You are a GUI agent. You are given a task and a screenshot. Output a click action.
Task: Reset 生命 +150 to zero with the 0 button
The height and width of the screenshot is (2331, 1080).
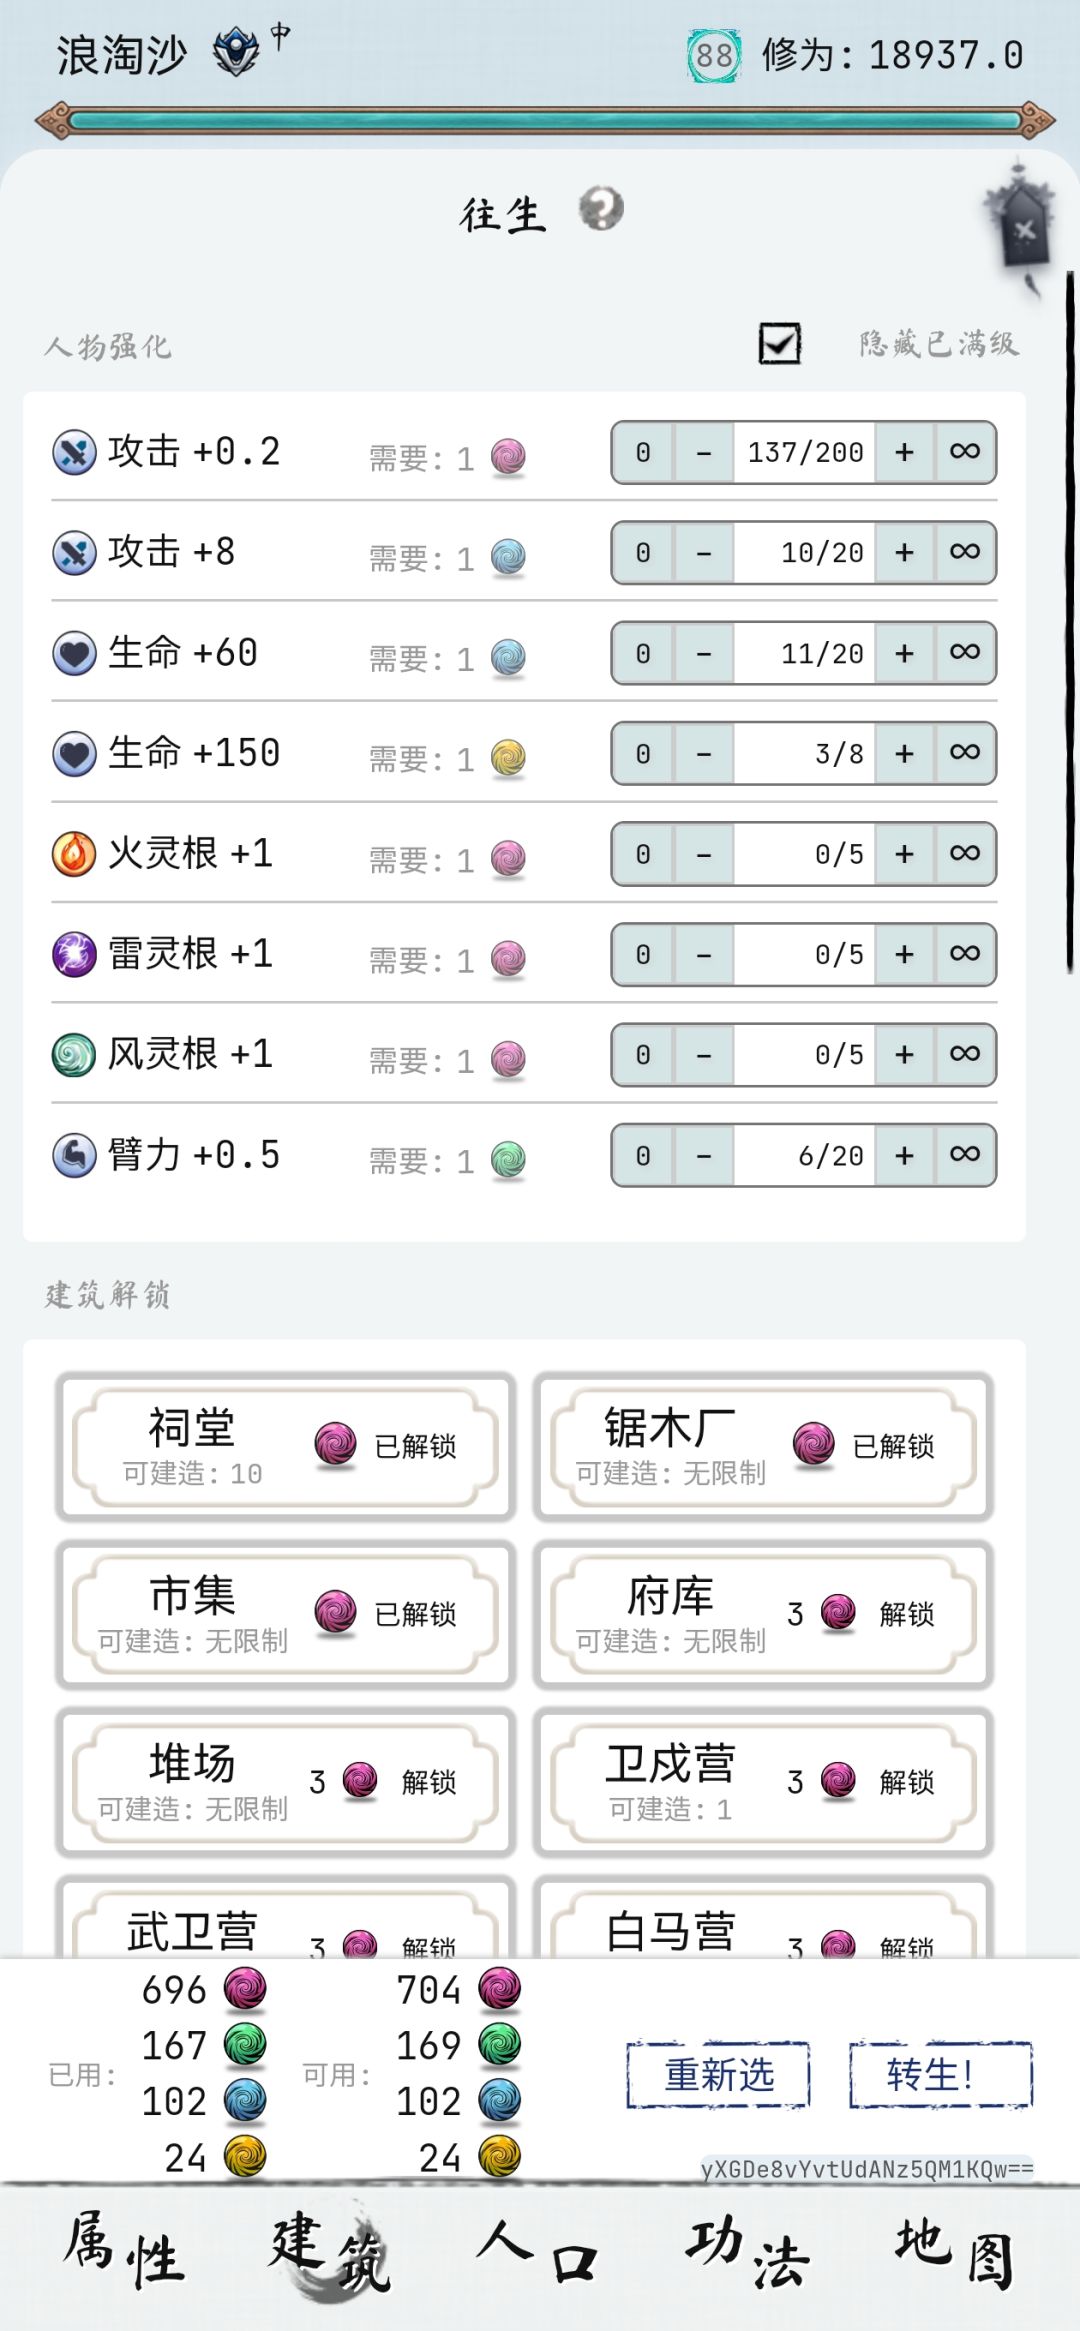tap(643, 754)
